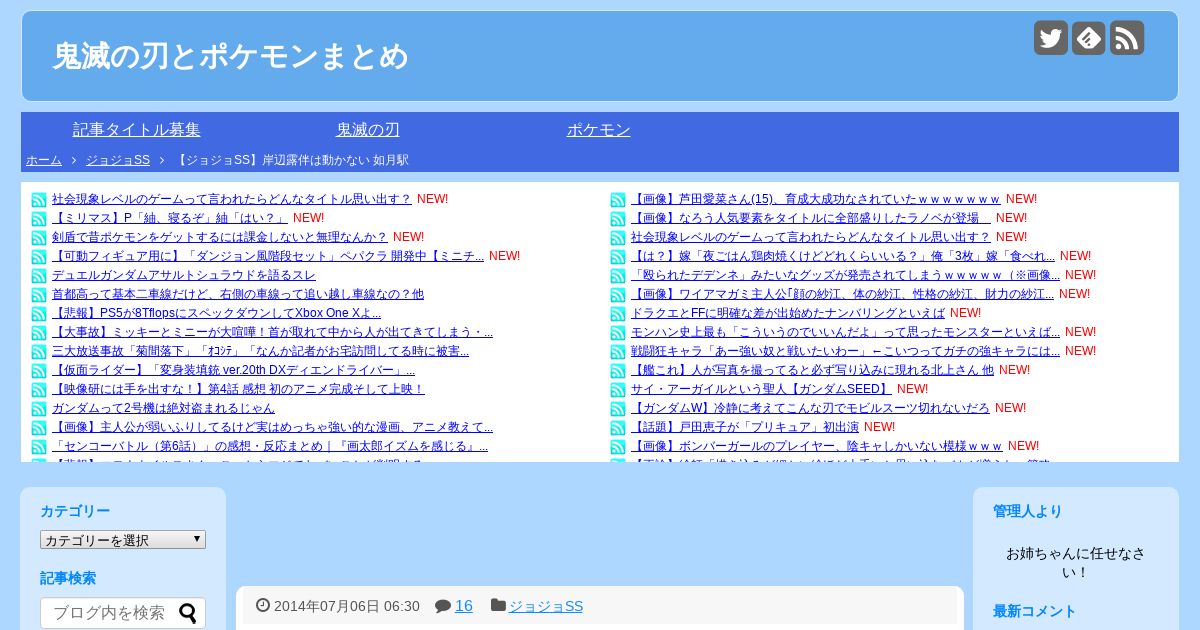Click RSS icon beside 殴られたデデンネ article

(618, 276)
